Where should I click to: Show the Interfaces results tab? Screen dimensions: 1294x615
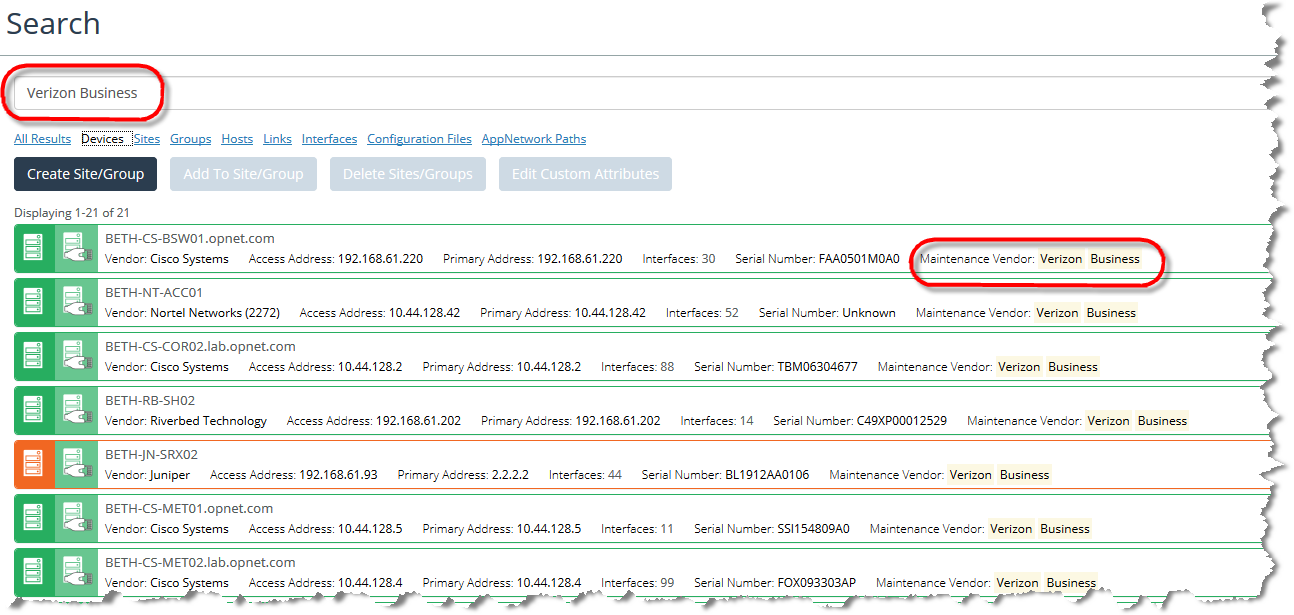point(329,139)
